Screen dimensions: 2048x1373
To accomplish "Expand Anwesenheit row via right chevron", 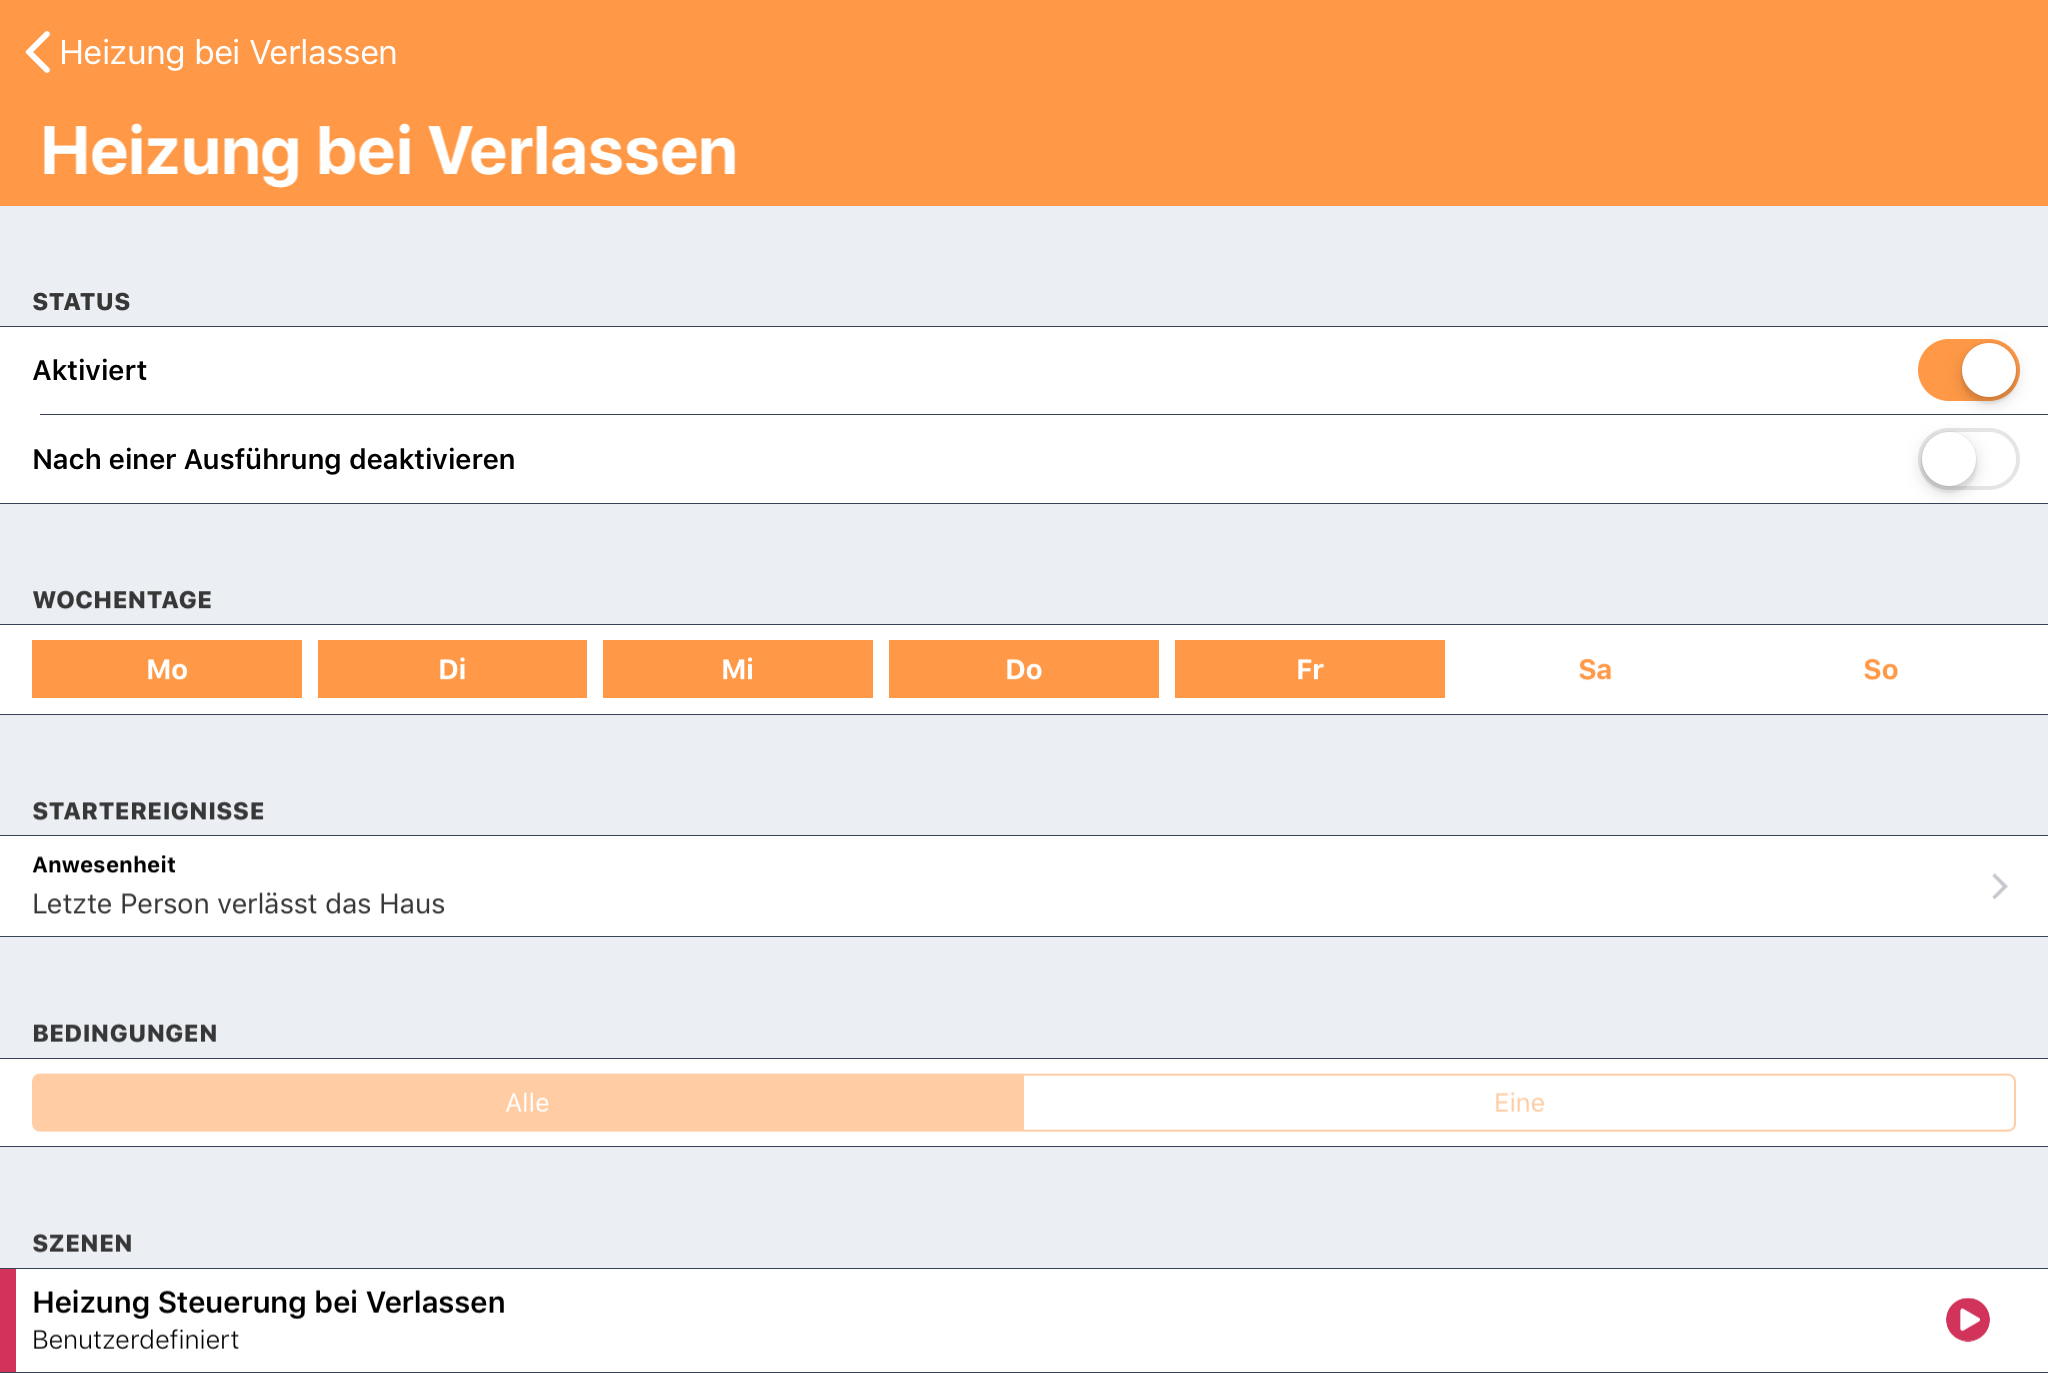I will click(x=1999, y=886).
